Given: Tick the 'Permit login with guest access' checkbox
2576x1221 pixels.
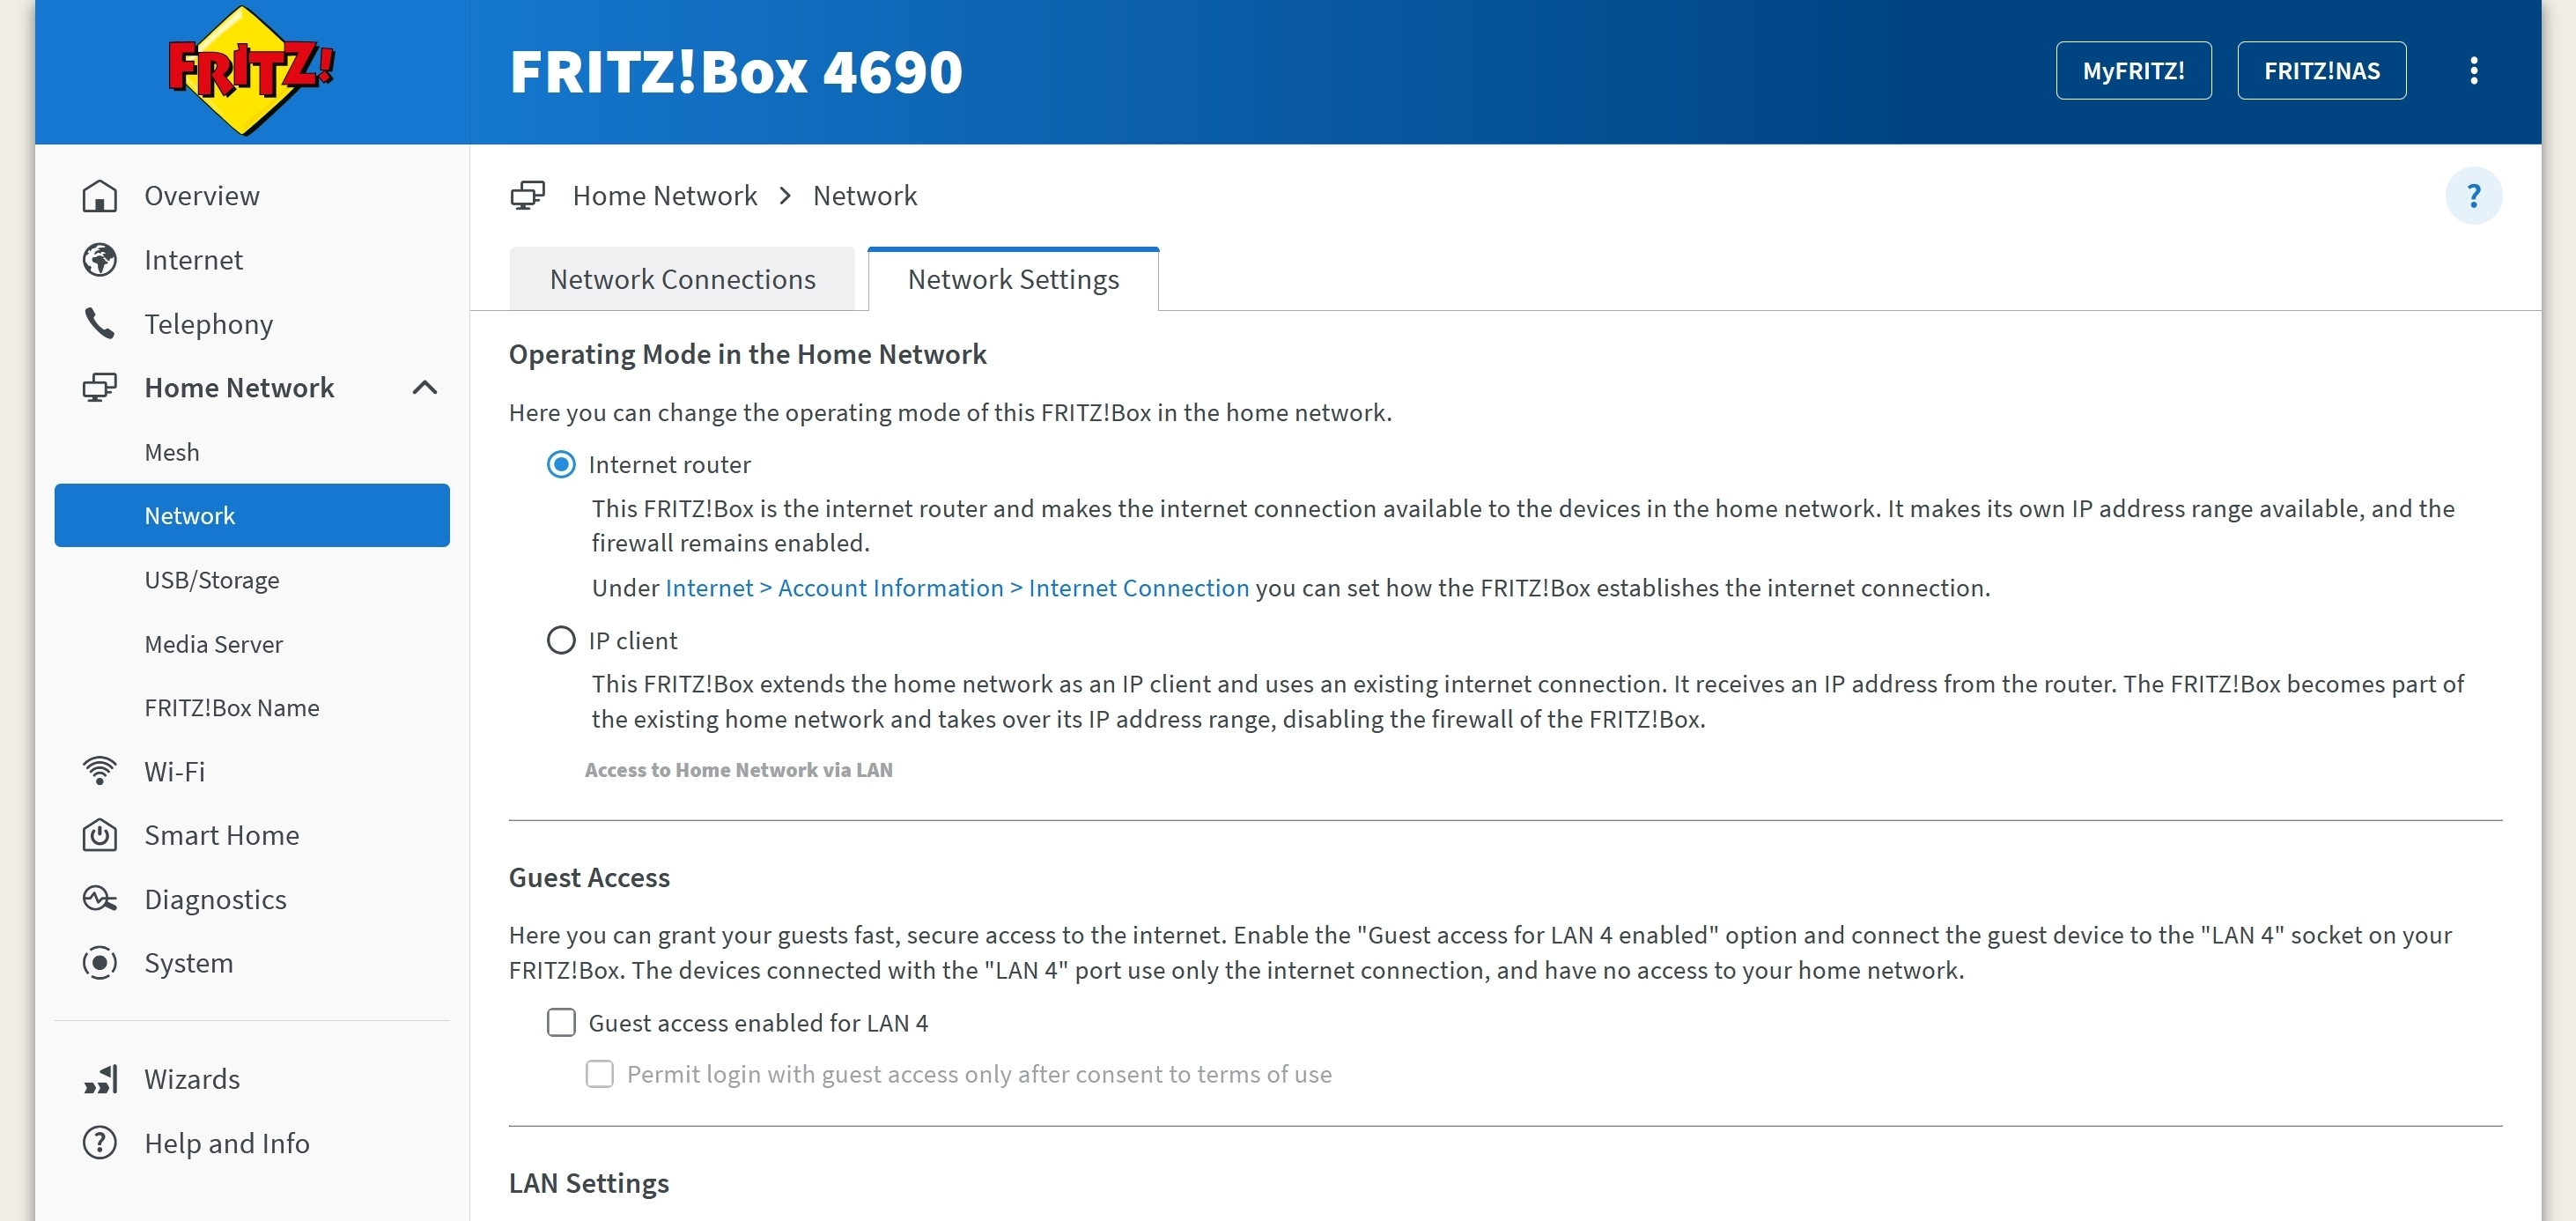Looking at the screenshot, I should (x=599, y=1074).
